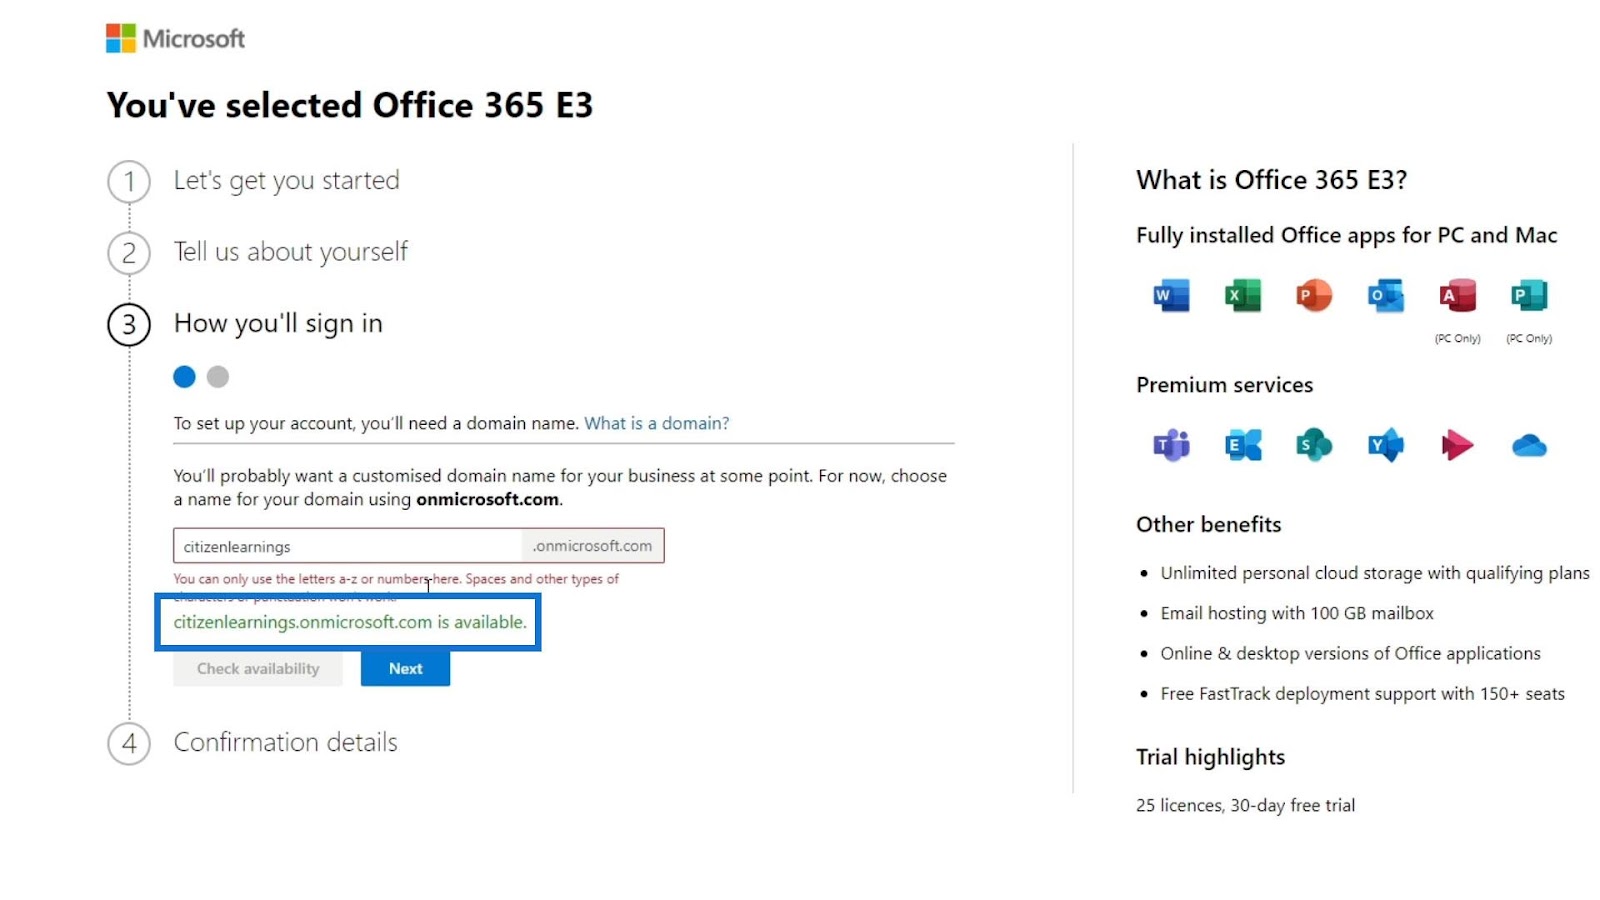Click the Excel app icon
Image resolution: width=1600 pixels, height=900 pixels.
(1243, 296)
